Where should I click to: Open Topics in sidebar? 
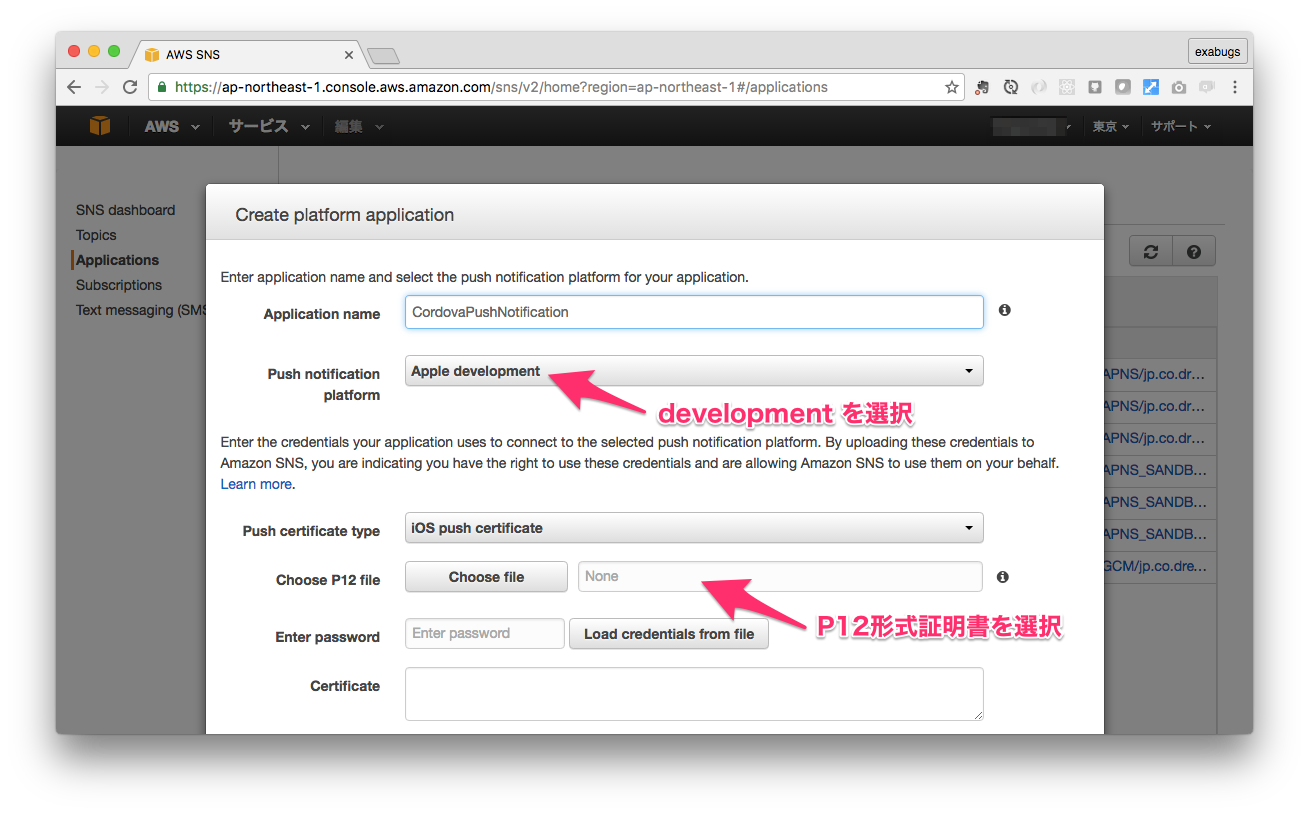(x=96, y=235)
